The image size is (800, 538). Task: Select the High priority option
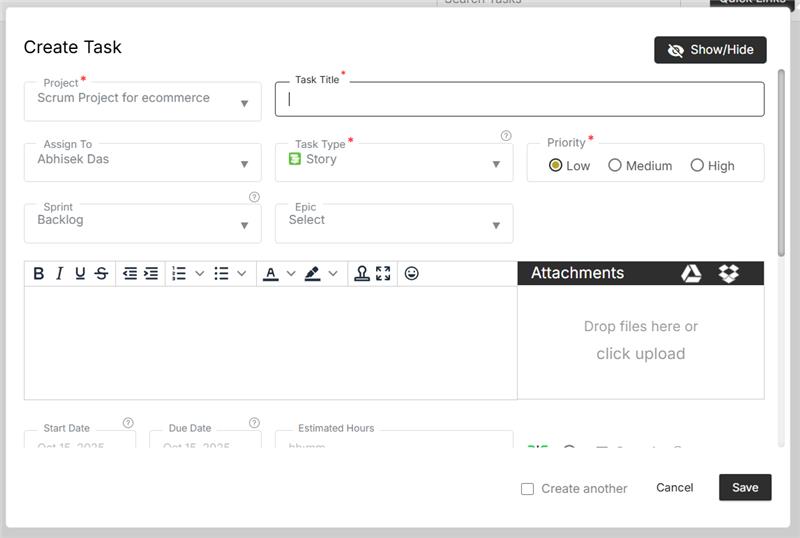pyautogui.click(x=697, y=165)
